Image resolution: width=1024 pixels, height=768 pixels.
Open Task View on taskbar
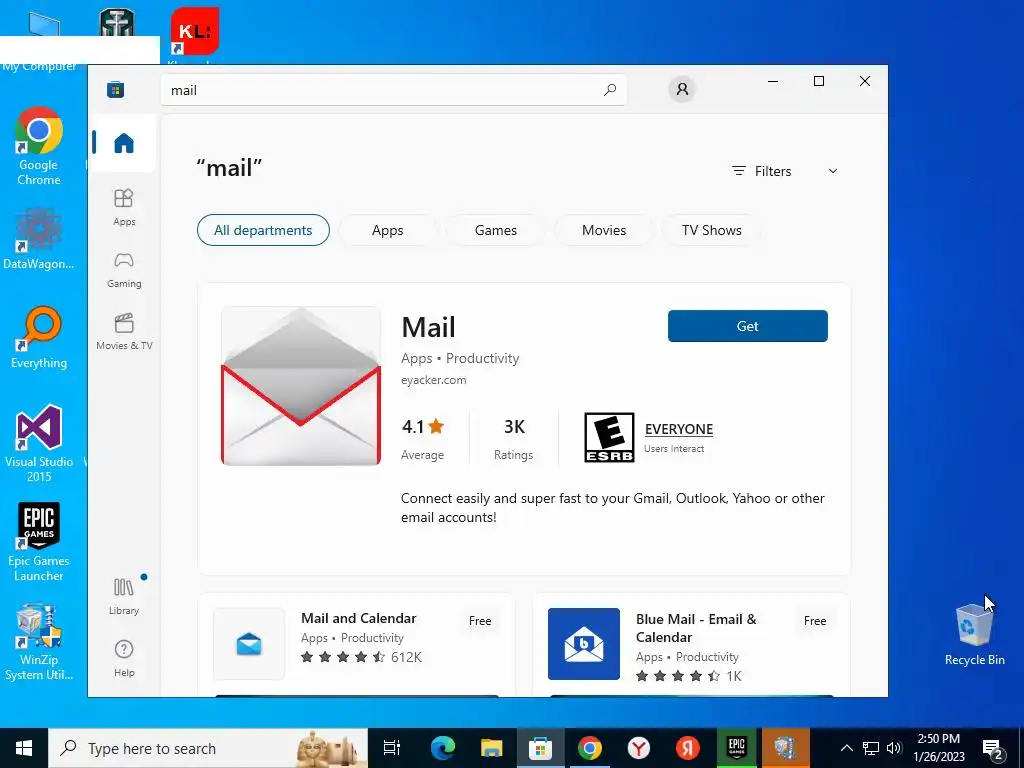(x=391, y=748)
